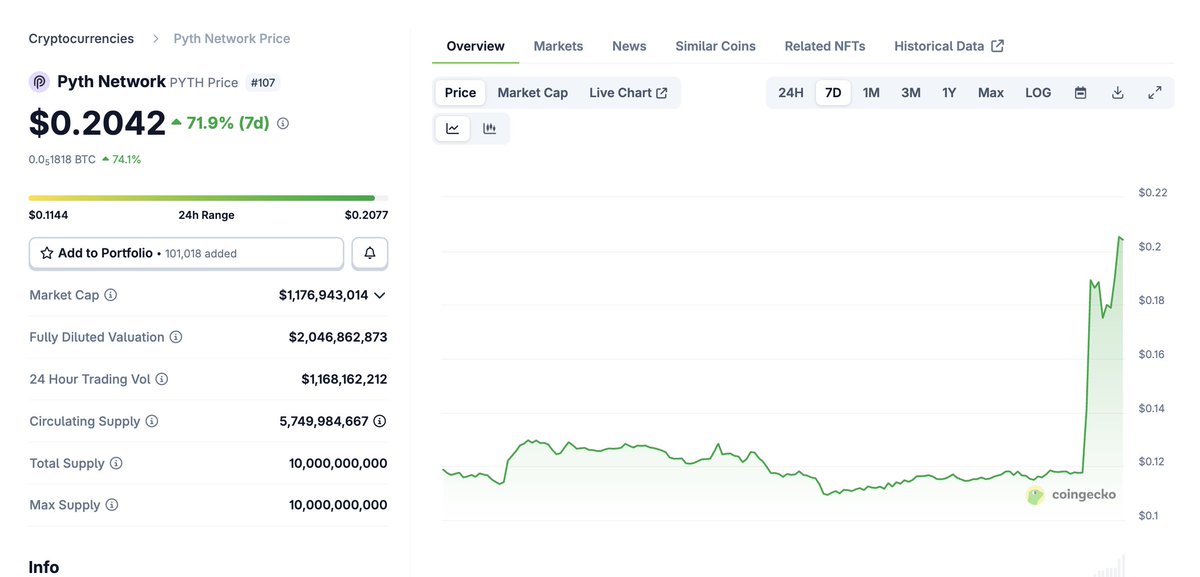Open the Markets tab

tap(558, 46)
